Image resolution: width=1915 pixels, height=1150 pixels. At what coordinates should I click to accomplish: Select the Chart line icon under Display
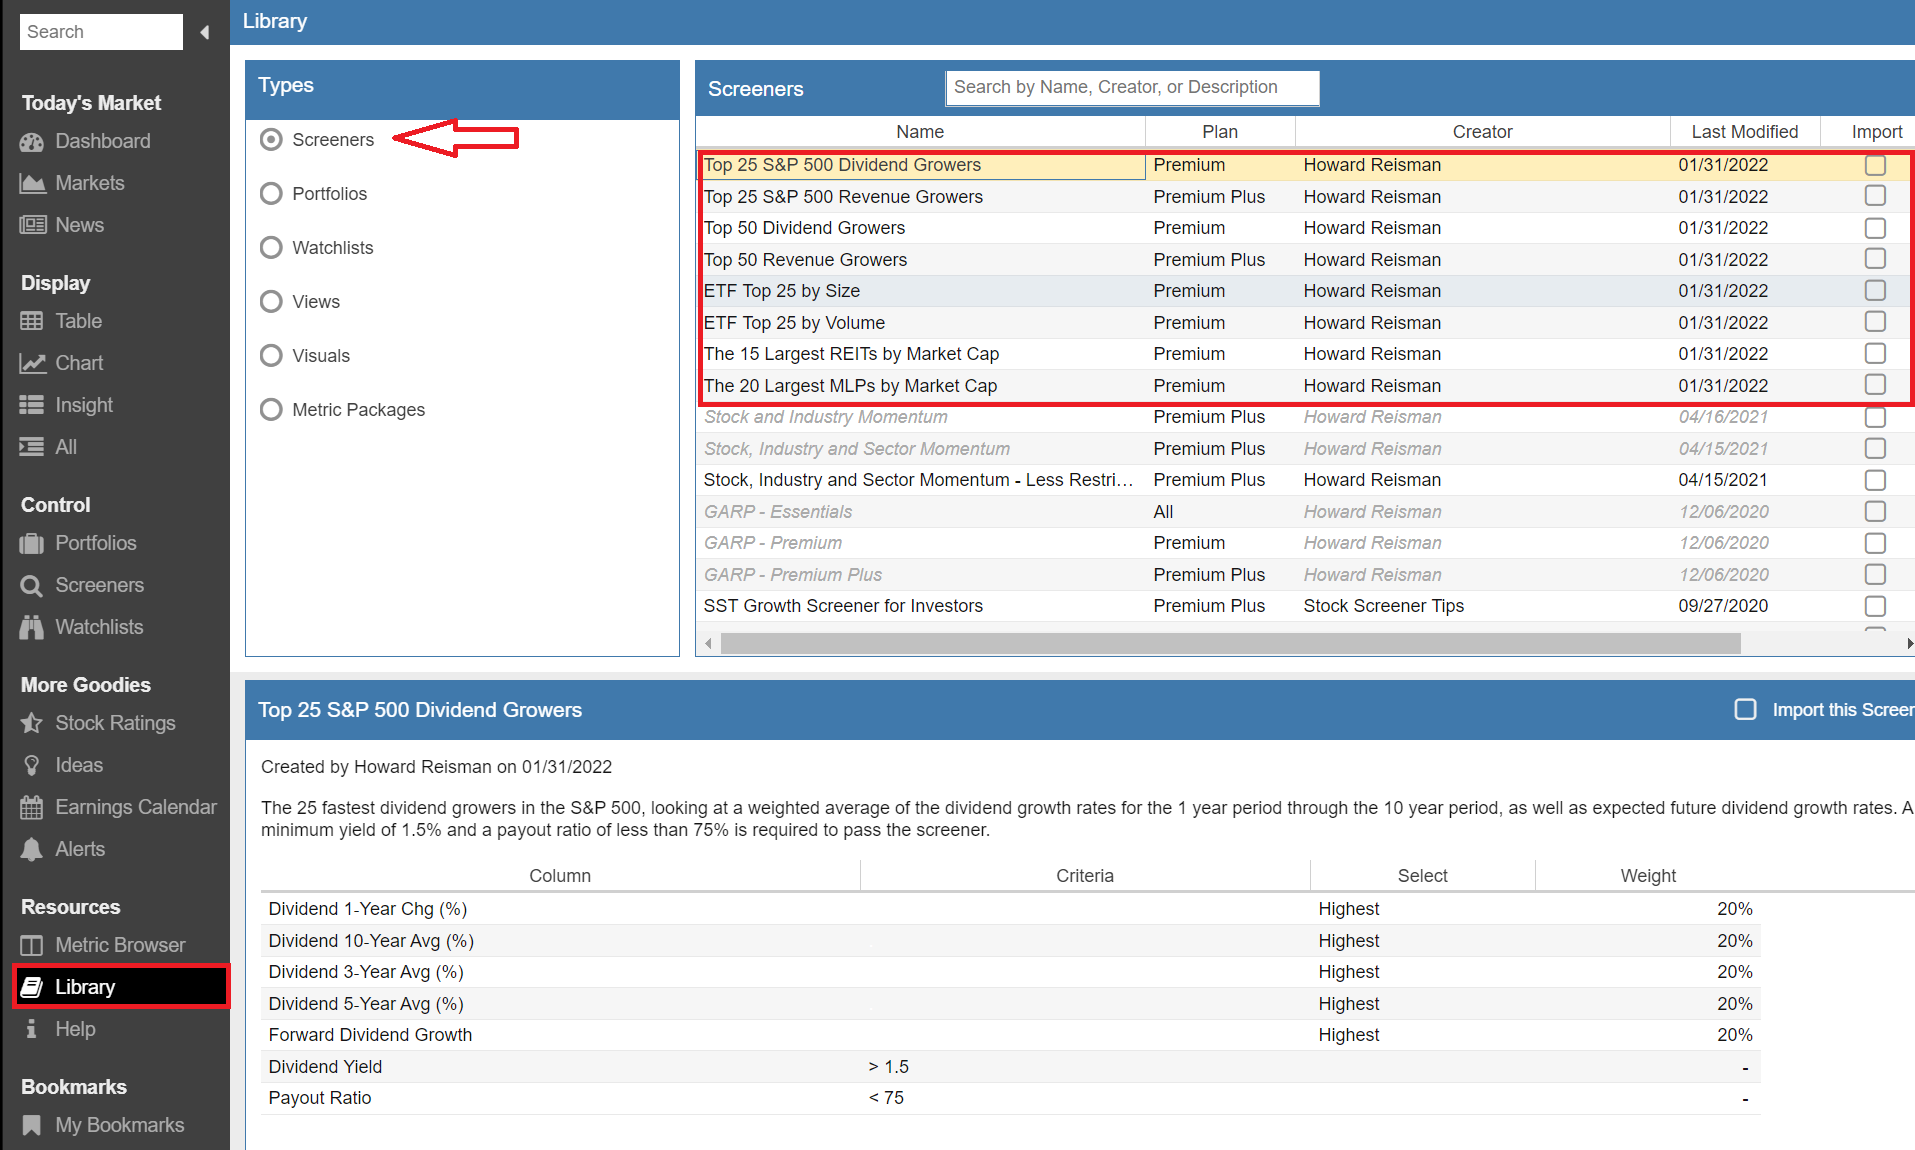click(32, 364)
